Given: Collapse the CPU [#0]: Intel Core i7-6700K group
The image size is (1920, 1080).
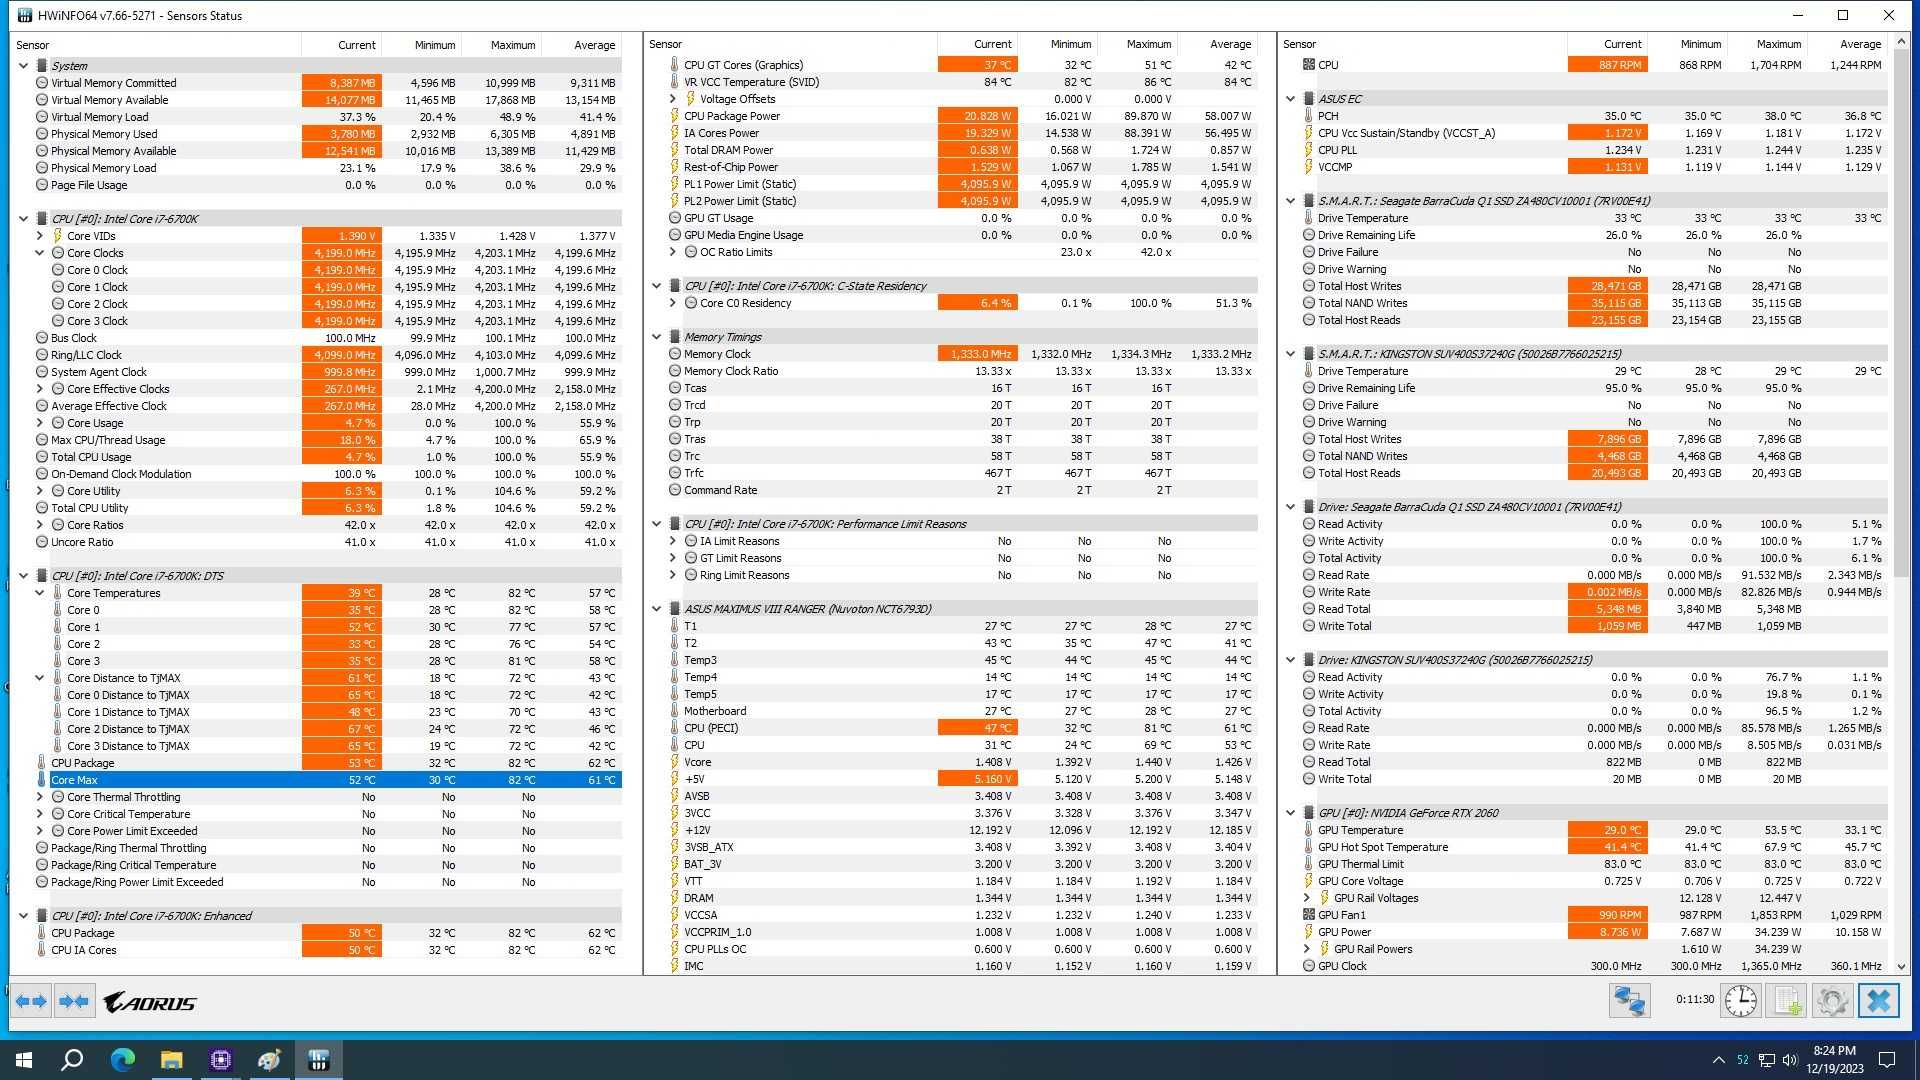Looking at the screenshot, I should click(x=23, y=219).
